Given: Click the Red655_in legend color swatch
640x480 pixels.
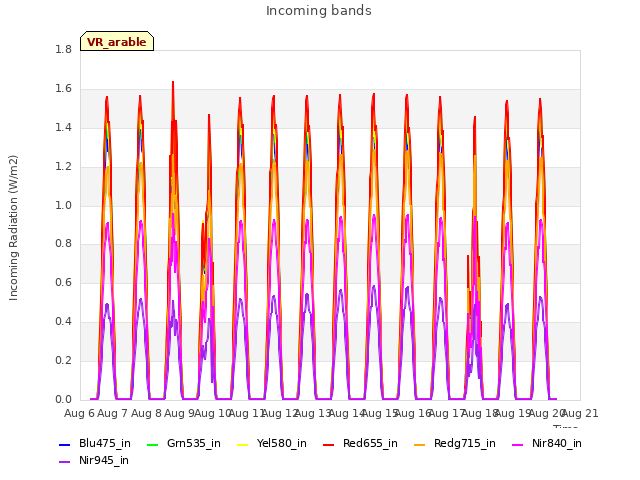Looking at the screenshot, I should point(329,444).
